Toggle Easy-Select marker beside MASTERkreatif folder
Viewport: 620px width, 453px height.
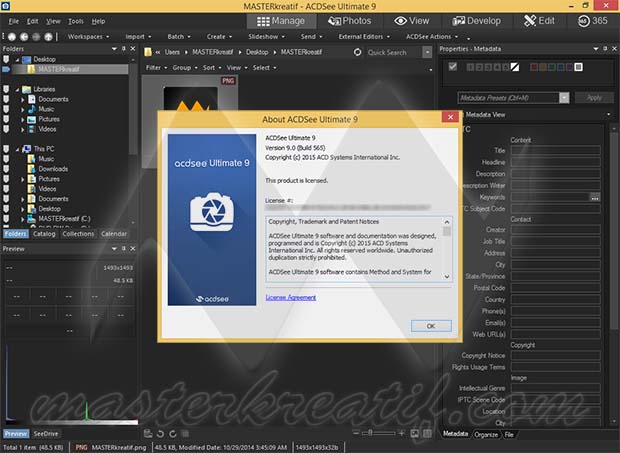(6, 69)
